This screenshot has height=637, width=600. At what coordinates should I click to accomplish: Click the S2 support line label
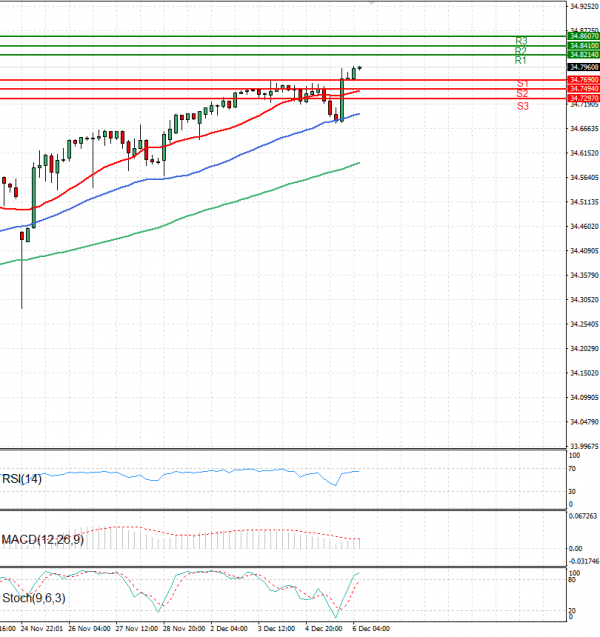point(523,94)
